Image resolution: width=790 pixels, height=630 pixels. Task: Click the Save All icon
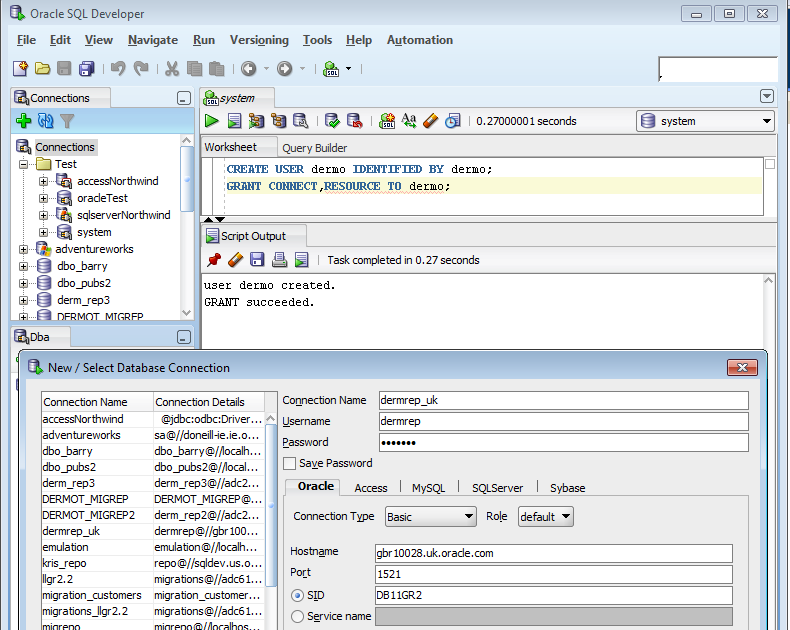coord(87,69)
